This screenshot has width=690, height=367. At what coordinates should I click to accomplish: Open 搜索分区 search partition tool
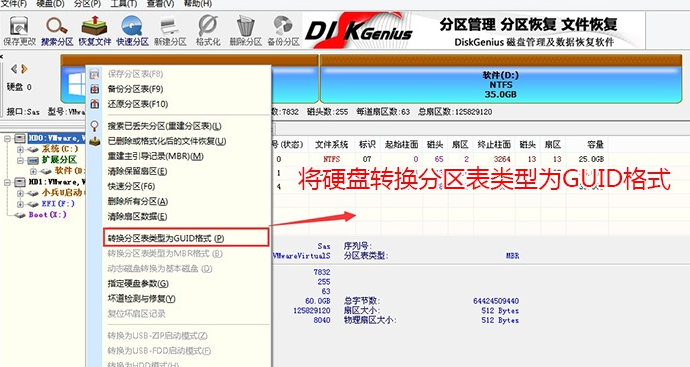pyautogui.click(x=57, y=31)
